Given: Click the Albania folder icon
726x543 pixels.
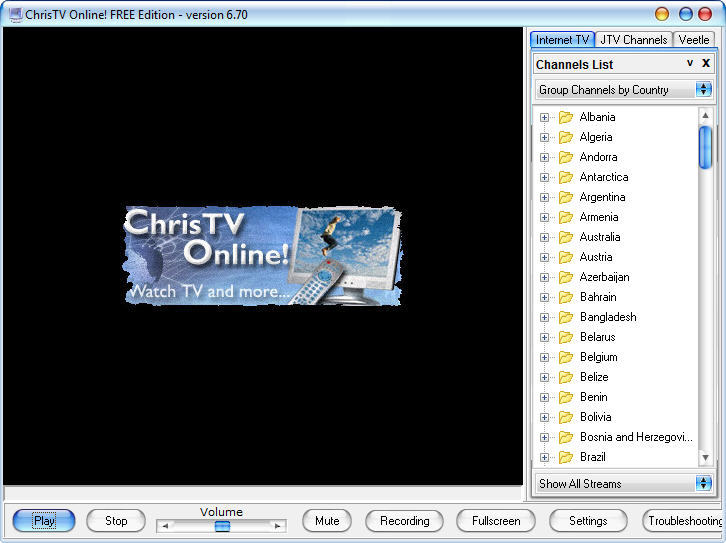Looking at the screenshot, I should point(565,117).
